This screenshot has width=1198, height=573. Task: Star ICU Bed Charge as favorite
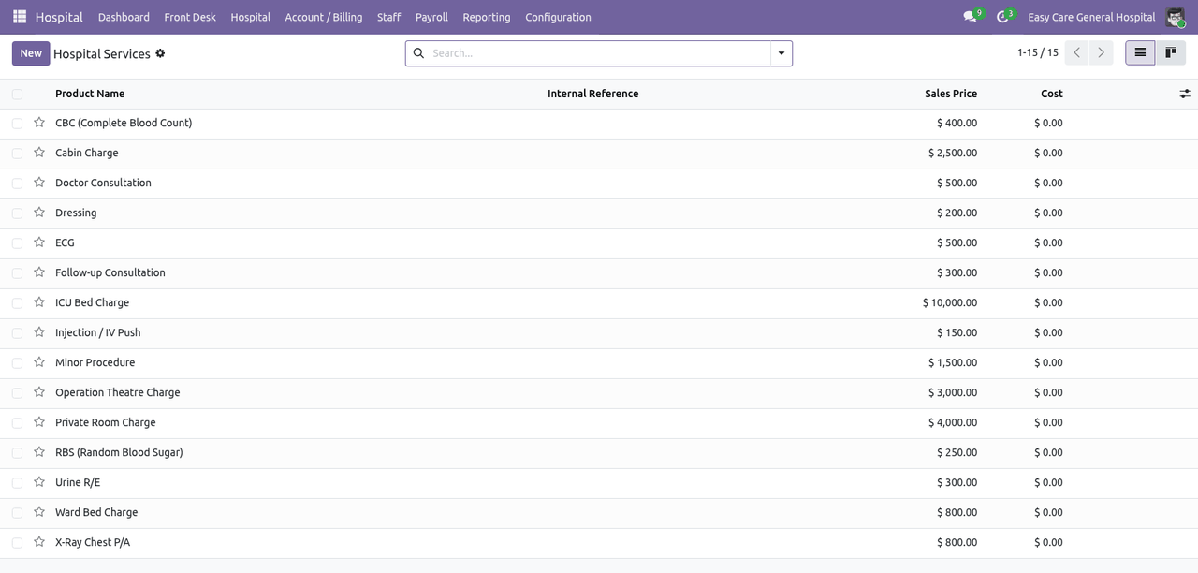click(39, 302)
